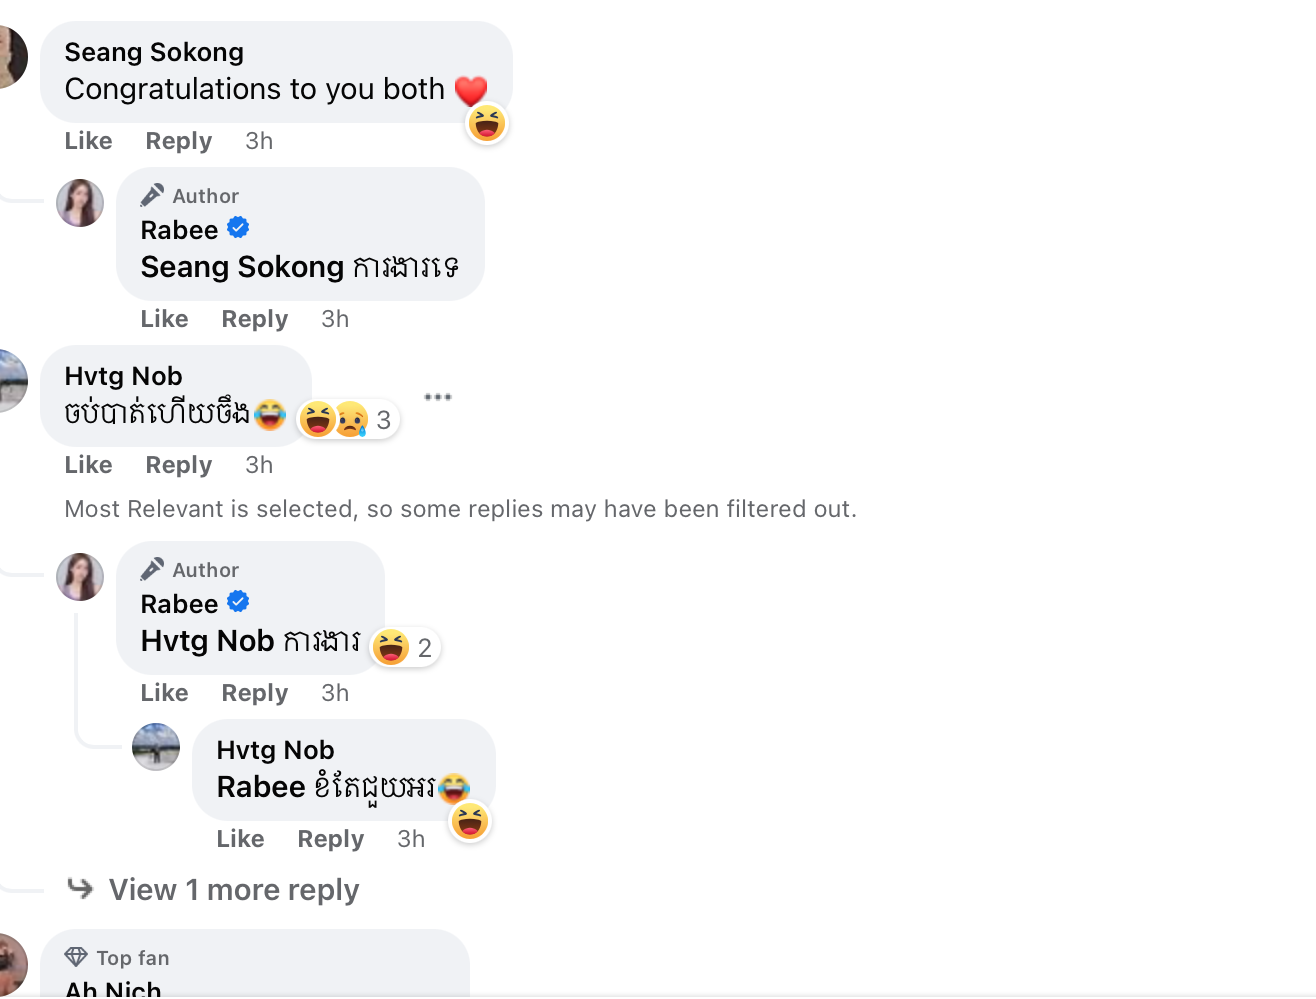The height and width of the screenshot is (999, 1316).
Task: Click the Hvtg Nob mention in Rabee's reply
Action: click(207, 641)
